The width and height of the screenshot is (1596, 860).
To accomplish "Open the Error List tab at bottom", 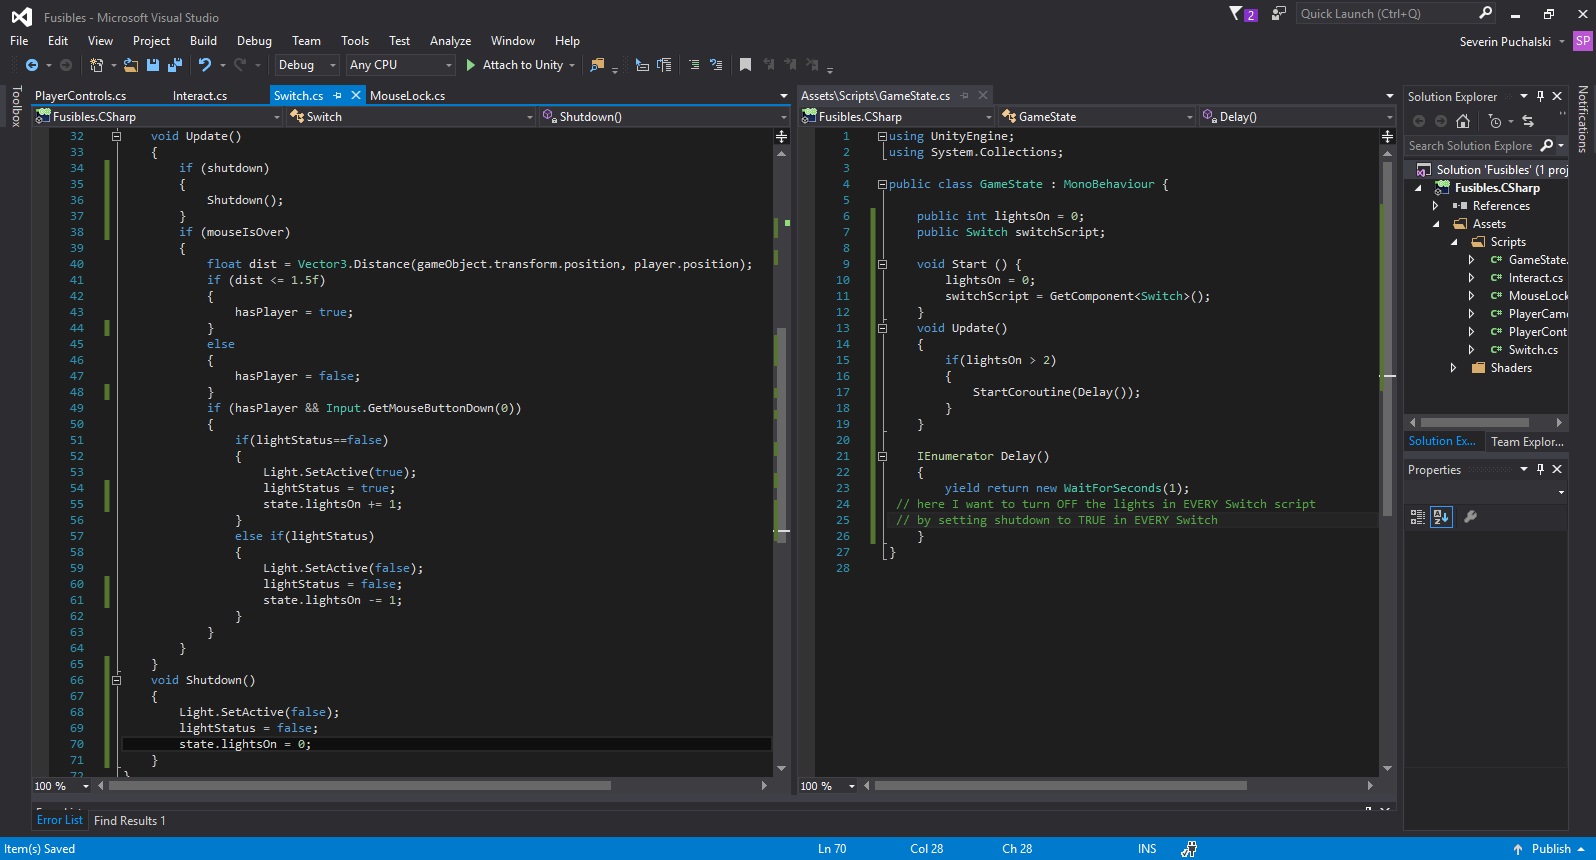I will (60, 820).
